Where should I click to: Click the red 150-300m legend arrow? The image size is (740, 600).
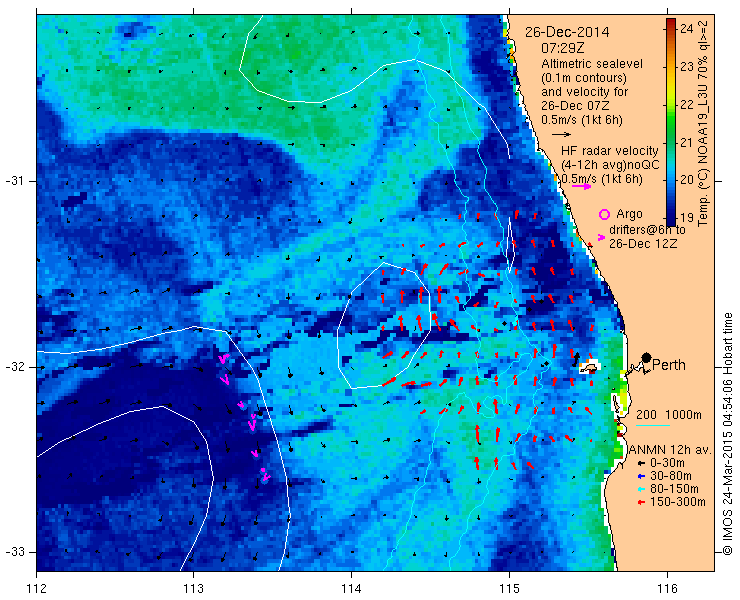pyautogui.click(x=640, y=503)
